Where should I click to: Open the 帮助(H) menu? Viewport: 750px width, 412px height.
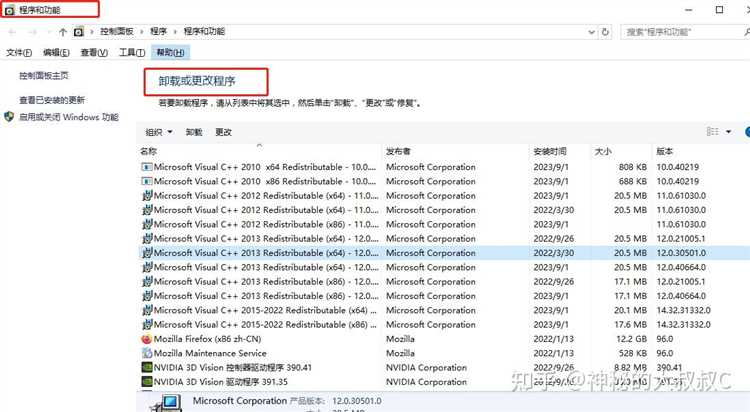click(x=170, y=53)
